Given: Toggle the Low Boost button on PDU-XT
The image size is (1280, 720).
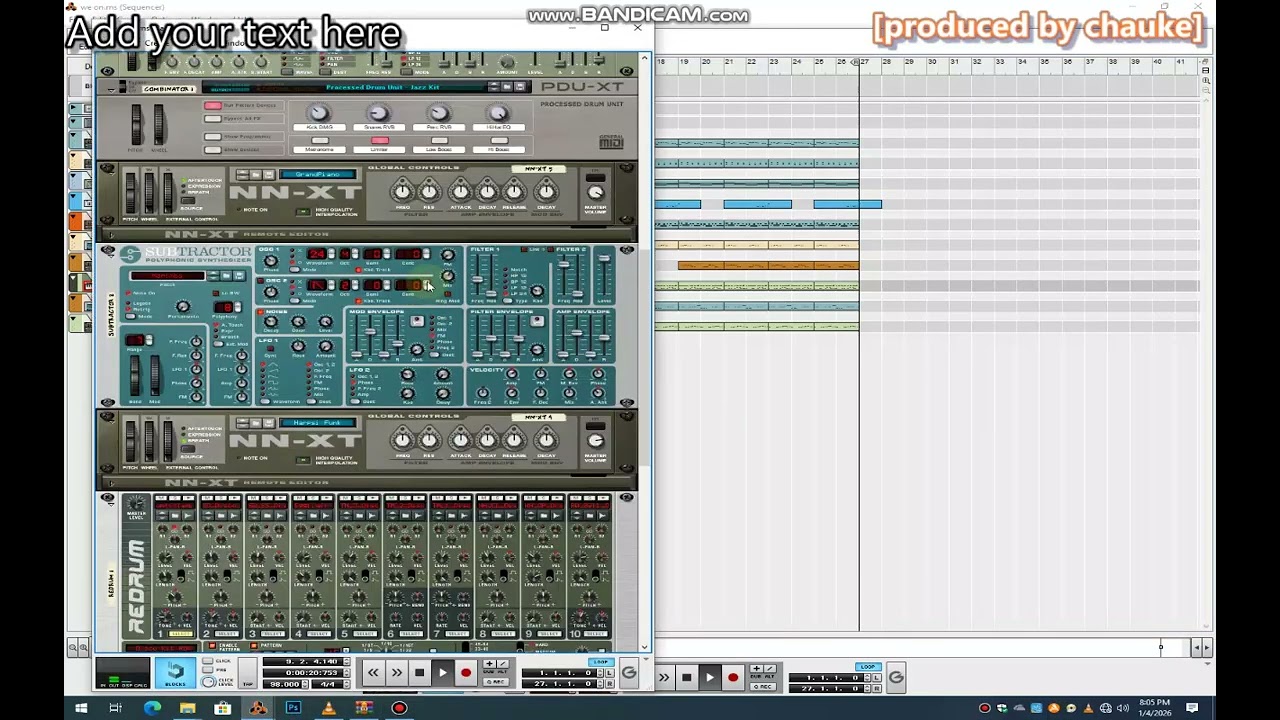Looking at the screenshot, I should click(x=440, y=140).
